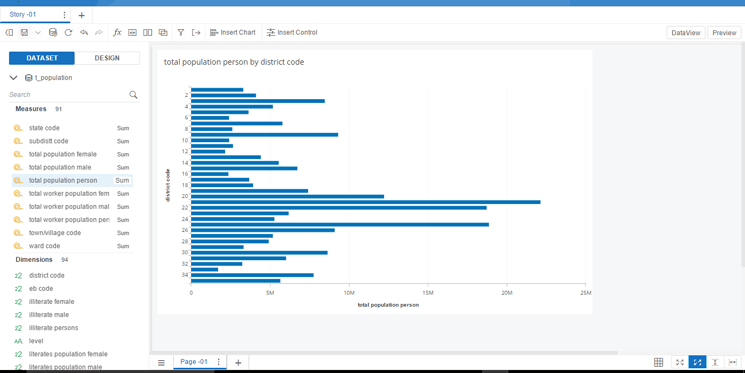Select total worker population mal measure

(x=69, y=207)
